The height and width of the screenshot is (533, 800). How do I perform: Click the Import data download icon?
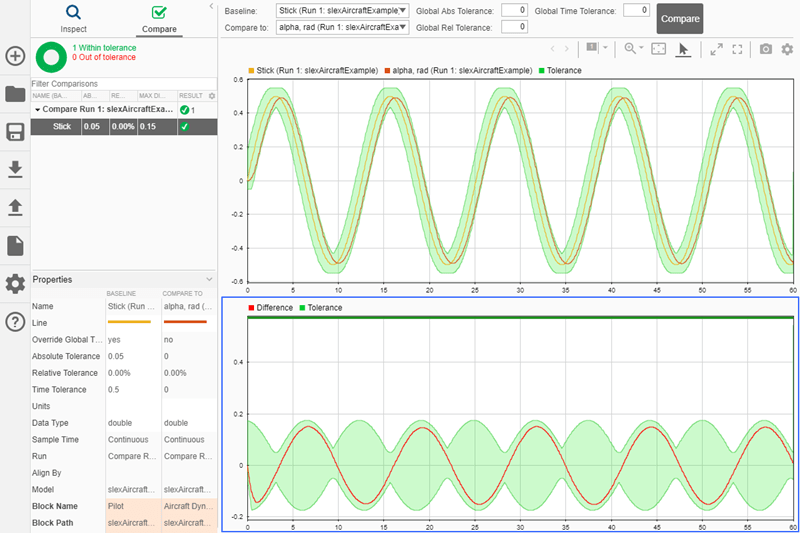click(15, 169)
